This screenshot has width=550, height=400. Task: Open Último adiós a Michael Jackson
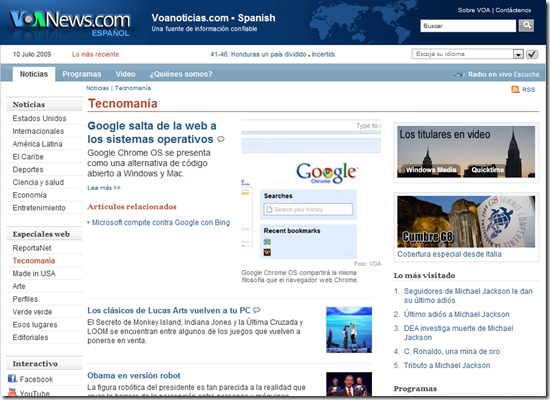click(x=456, y=314)
